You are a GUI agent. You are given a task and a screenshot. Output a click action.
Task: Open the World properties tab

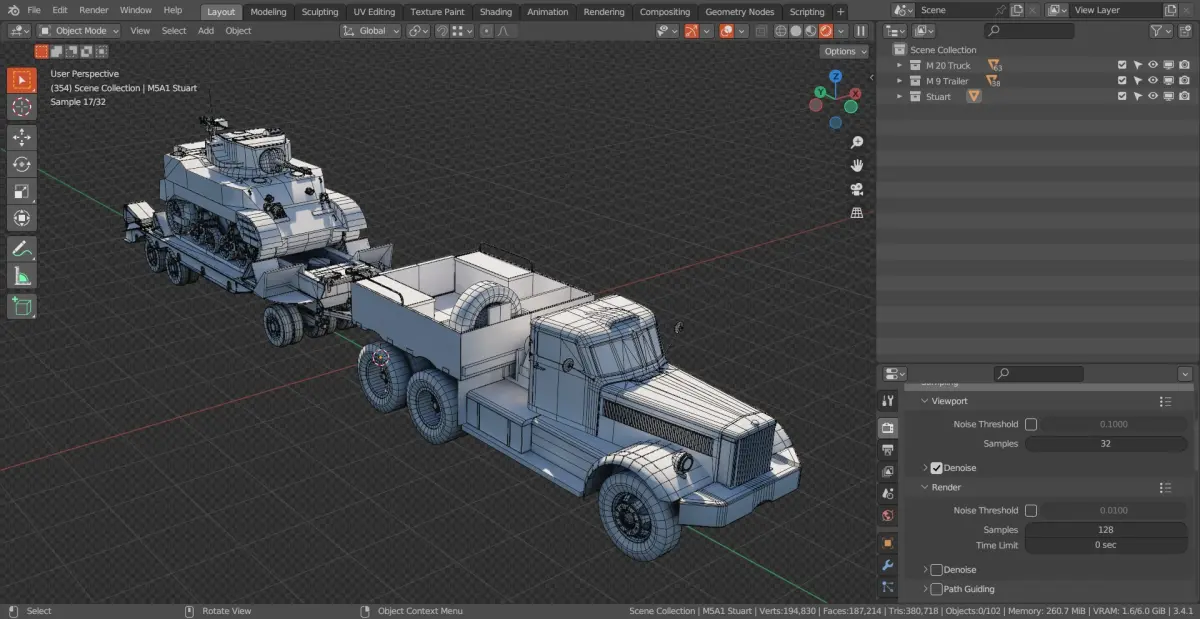tap(887, 516)
